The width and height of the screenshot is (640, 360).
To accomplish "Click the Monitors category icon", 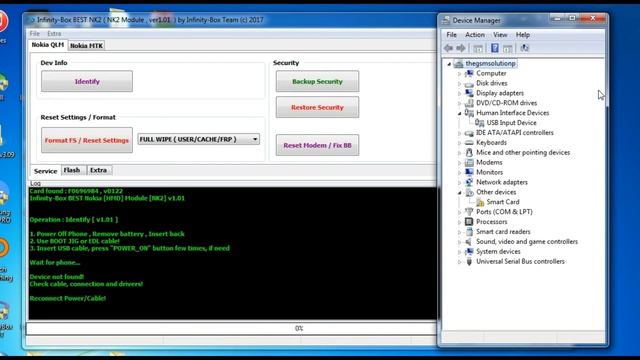I will click(469, 172).
